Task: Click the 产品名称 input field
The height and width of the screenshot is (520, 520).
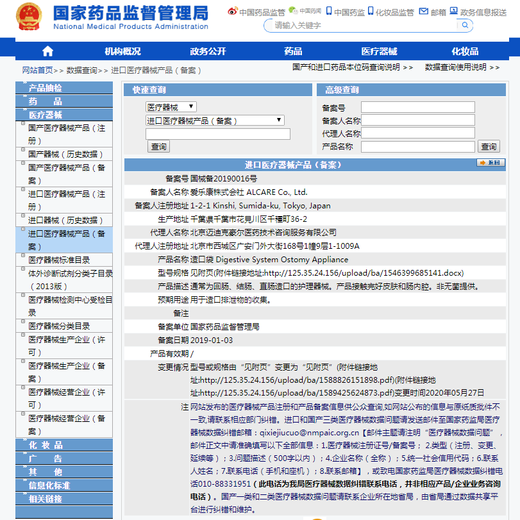Action: coord(418,147)
